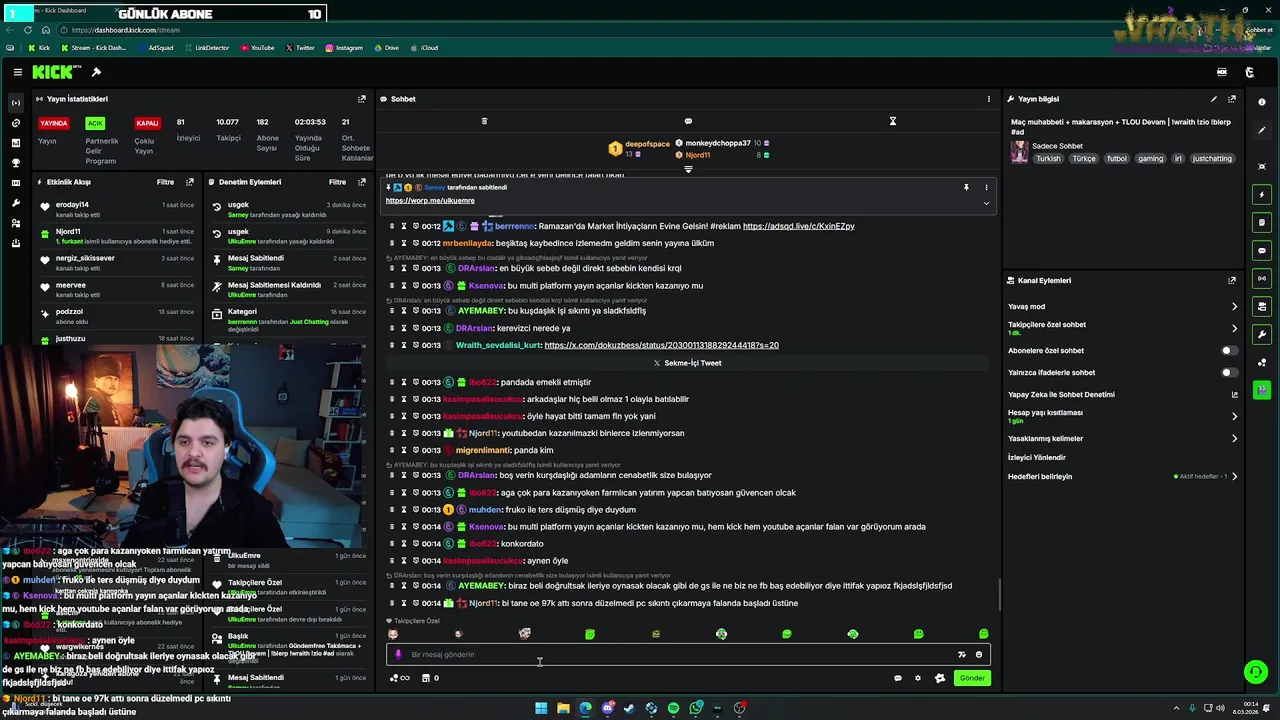This screenshot has height=720, width=1280.
Task: Expand Hesap yaşı kısıtlaması settings
Action: [1234, 416]
